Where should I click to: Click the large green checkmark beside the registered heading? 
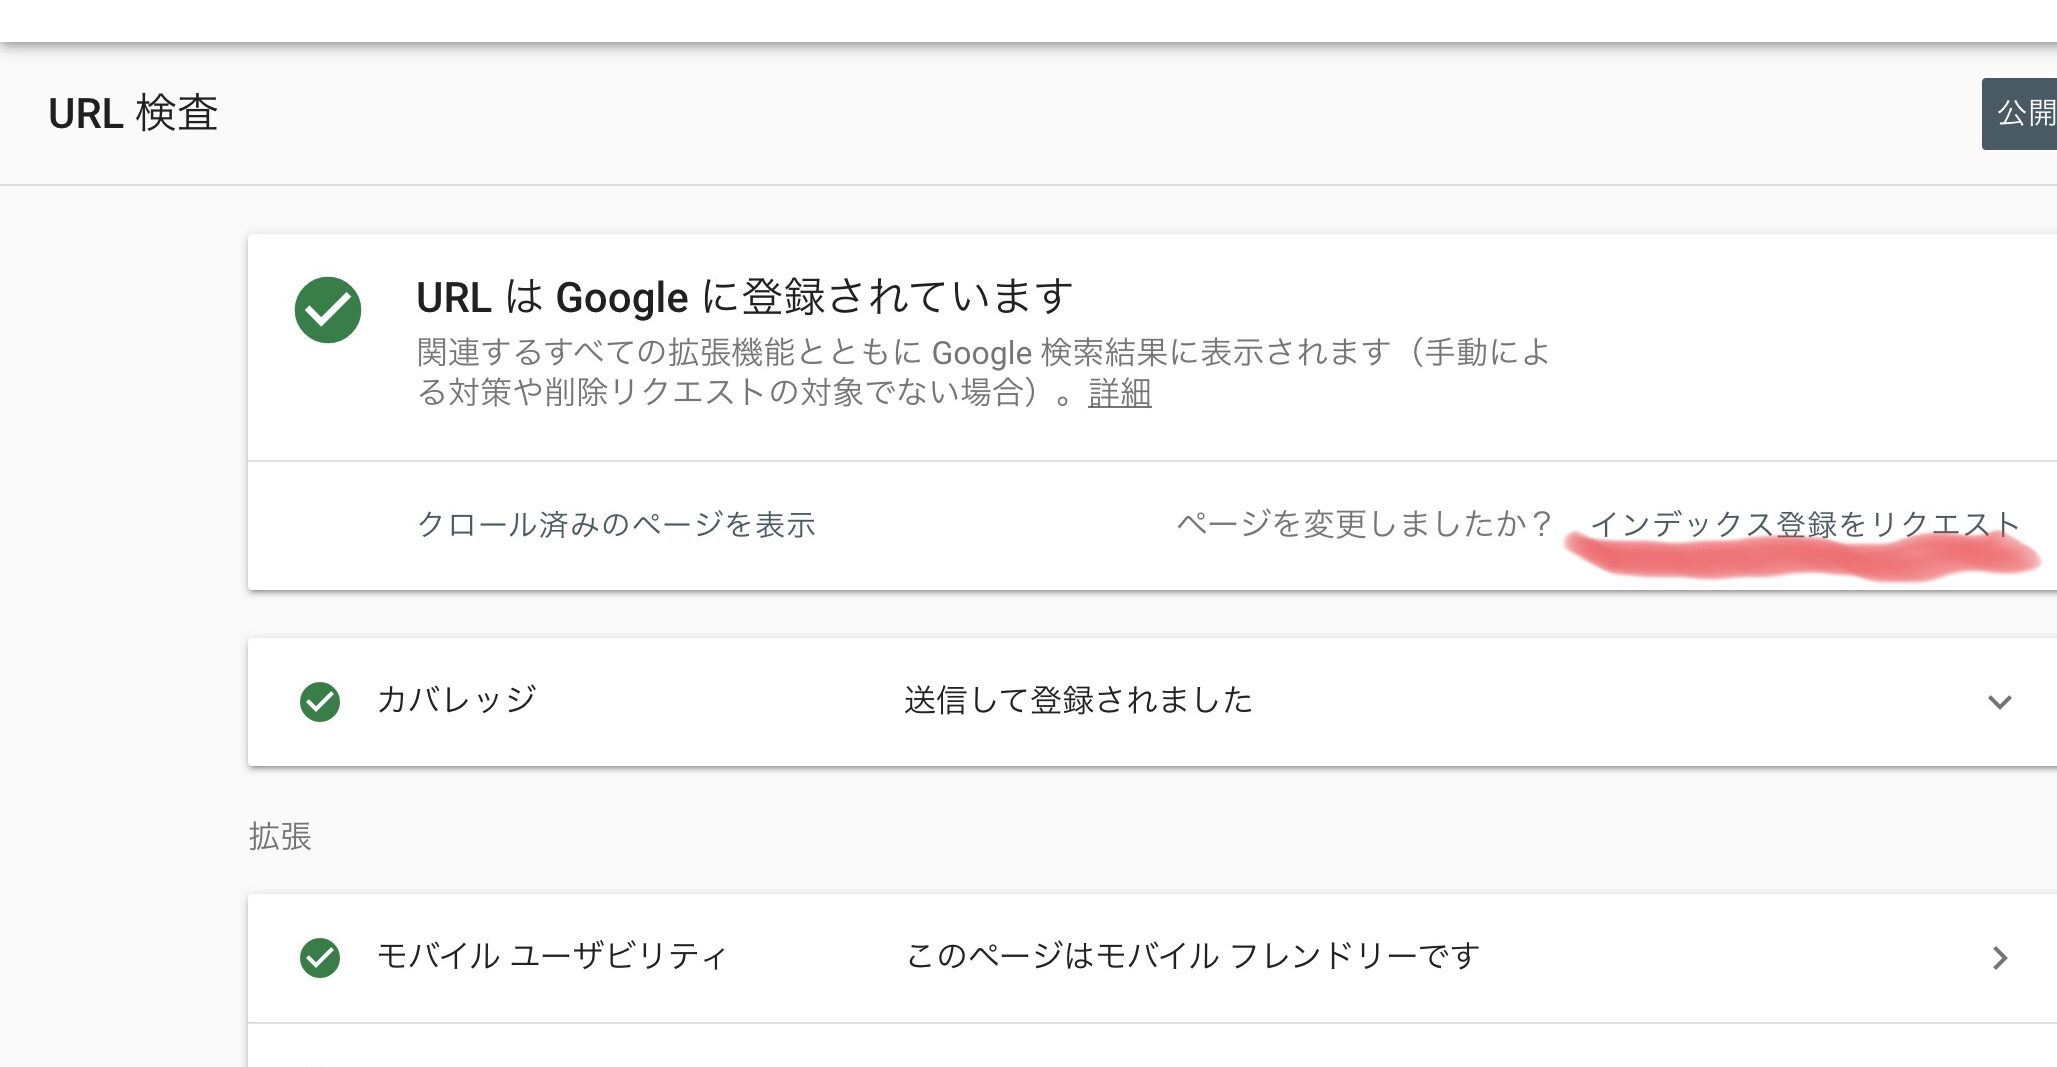(x=328, y=310)
